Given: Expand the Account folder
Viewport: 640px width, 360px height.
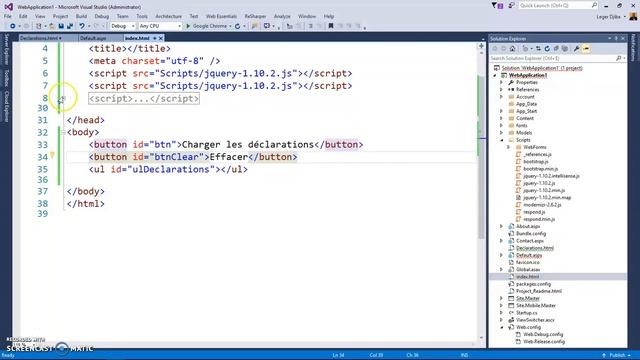Looking at the screenshot, I should [x=502, y=97].
